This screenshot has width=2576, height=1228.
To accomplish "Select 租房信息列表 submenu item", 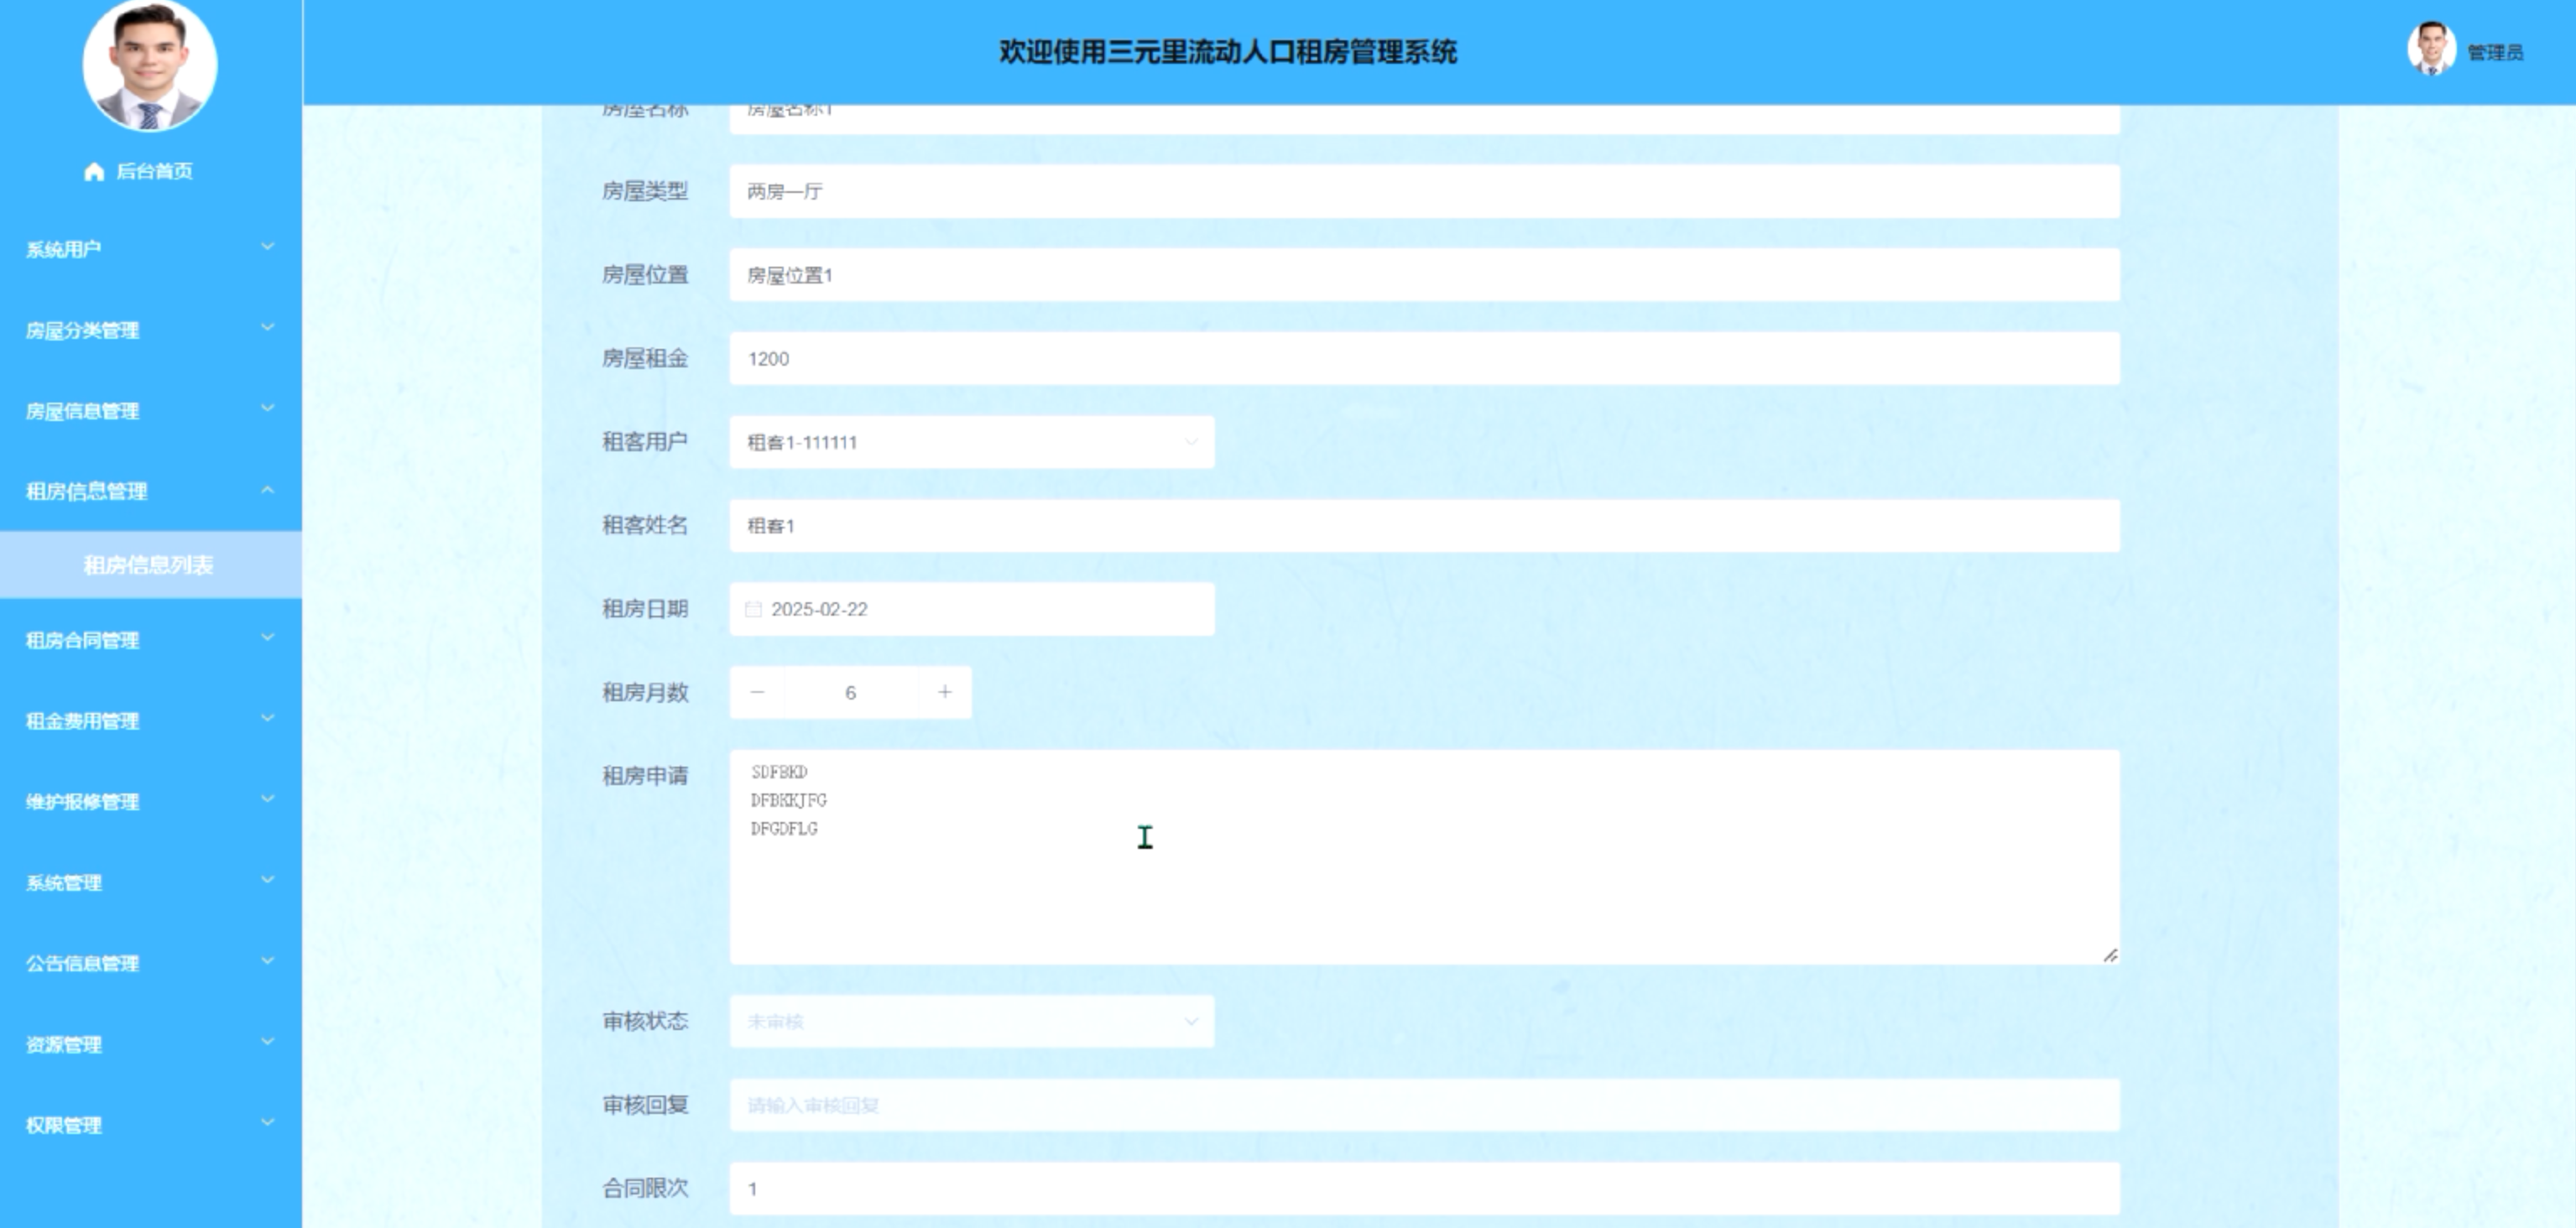I will point(148,565).
